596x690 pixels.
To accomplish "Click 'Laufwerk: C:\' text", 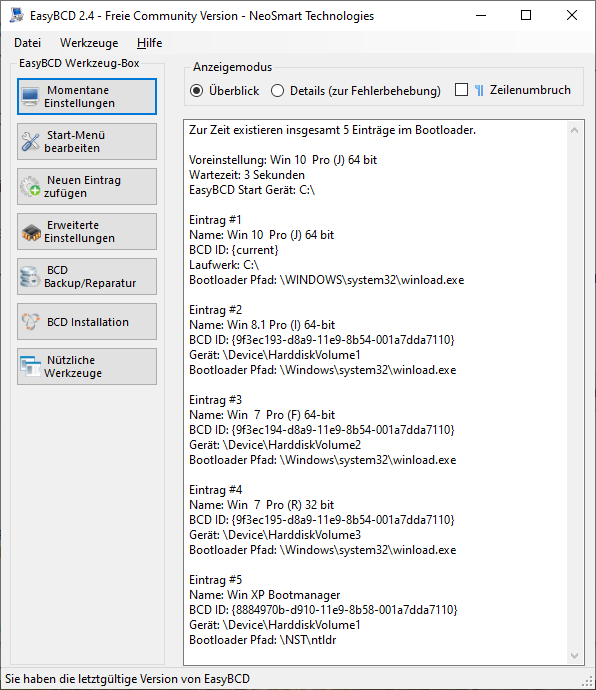I will 224,265.
